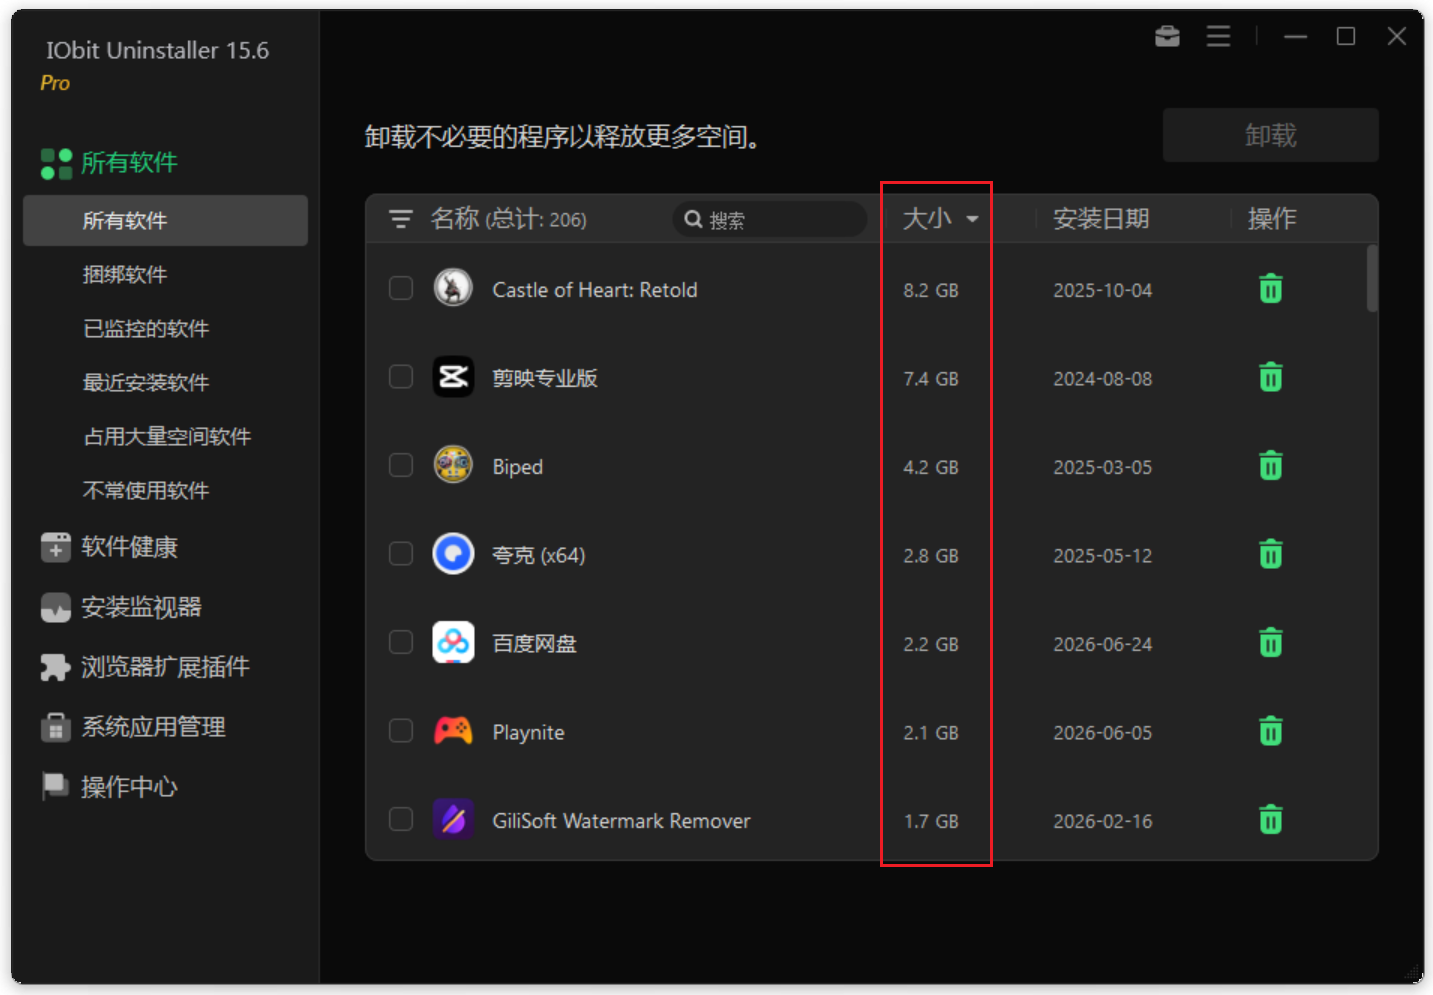
Task: Click the Pro edition label
Action: coord(55,83)
